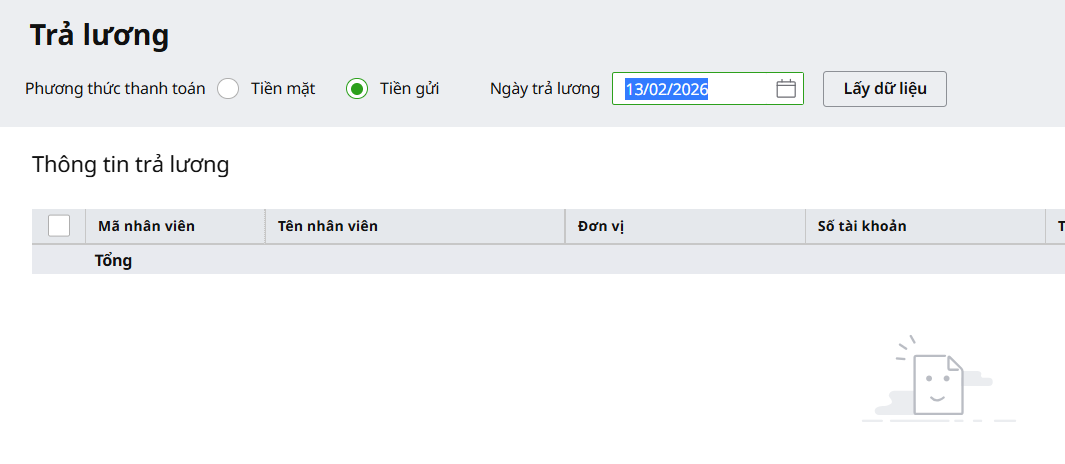Select the Tiền mặt radio button

[x=228, y=89]
